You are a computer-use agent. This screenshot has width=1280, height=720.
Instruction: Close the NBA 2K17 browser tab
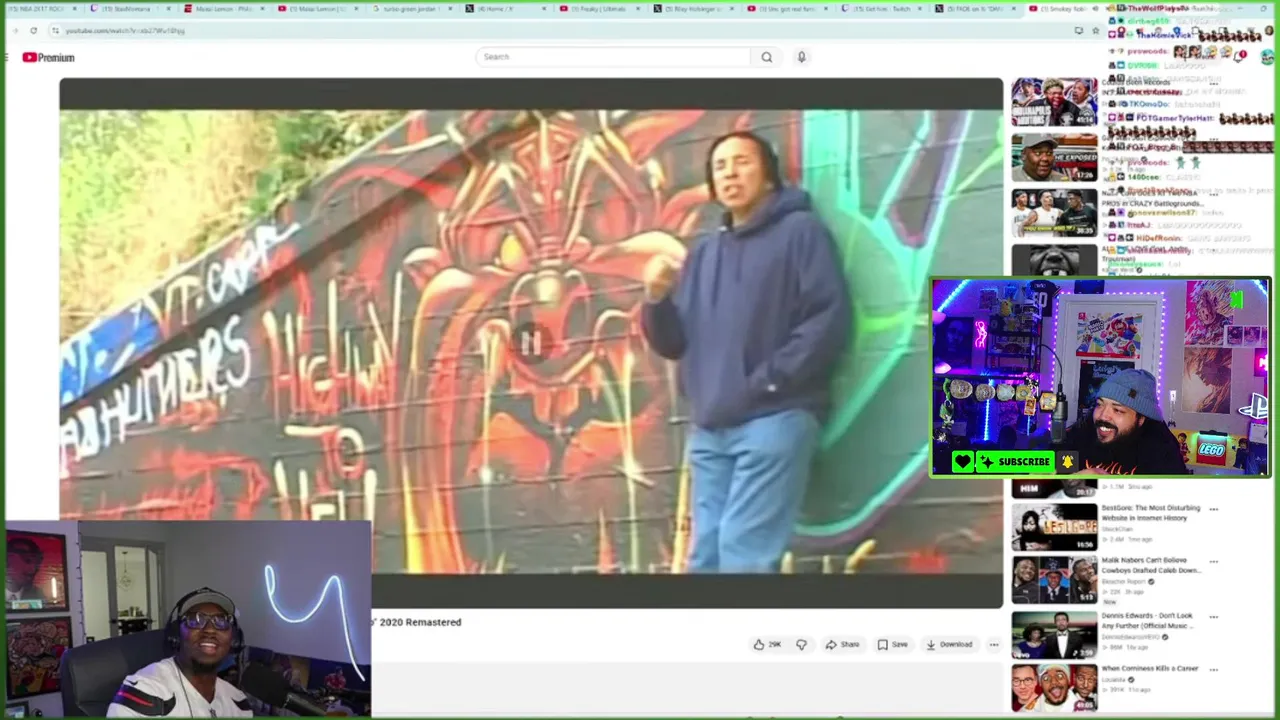pyautogui.click(x=73, y=9)
